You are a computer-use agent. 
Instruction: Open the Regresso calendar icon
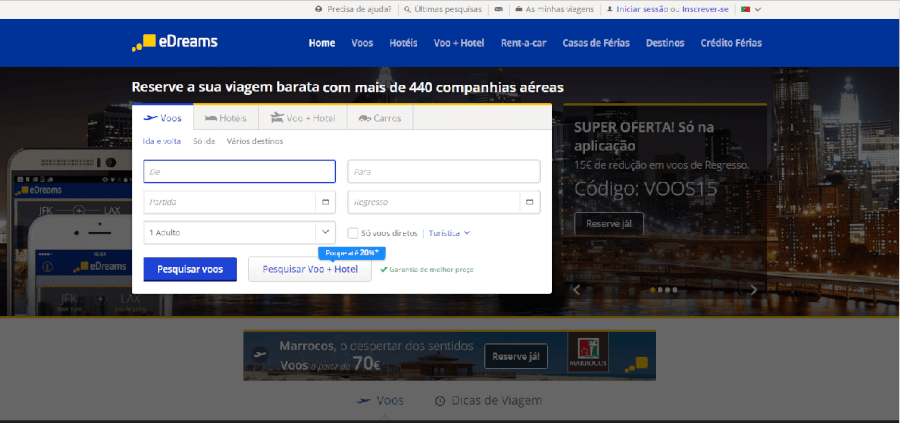pyautogui.click(x=530, y=202)
